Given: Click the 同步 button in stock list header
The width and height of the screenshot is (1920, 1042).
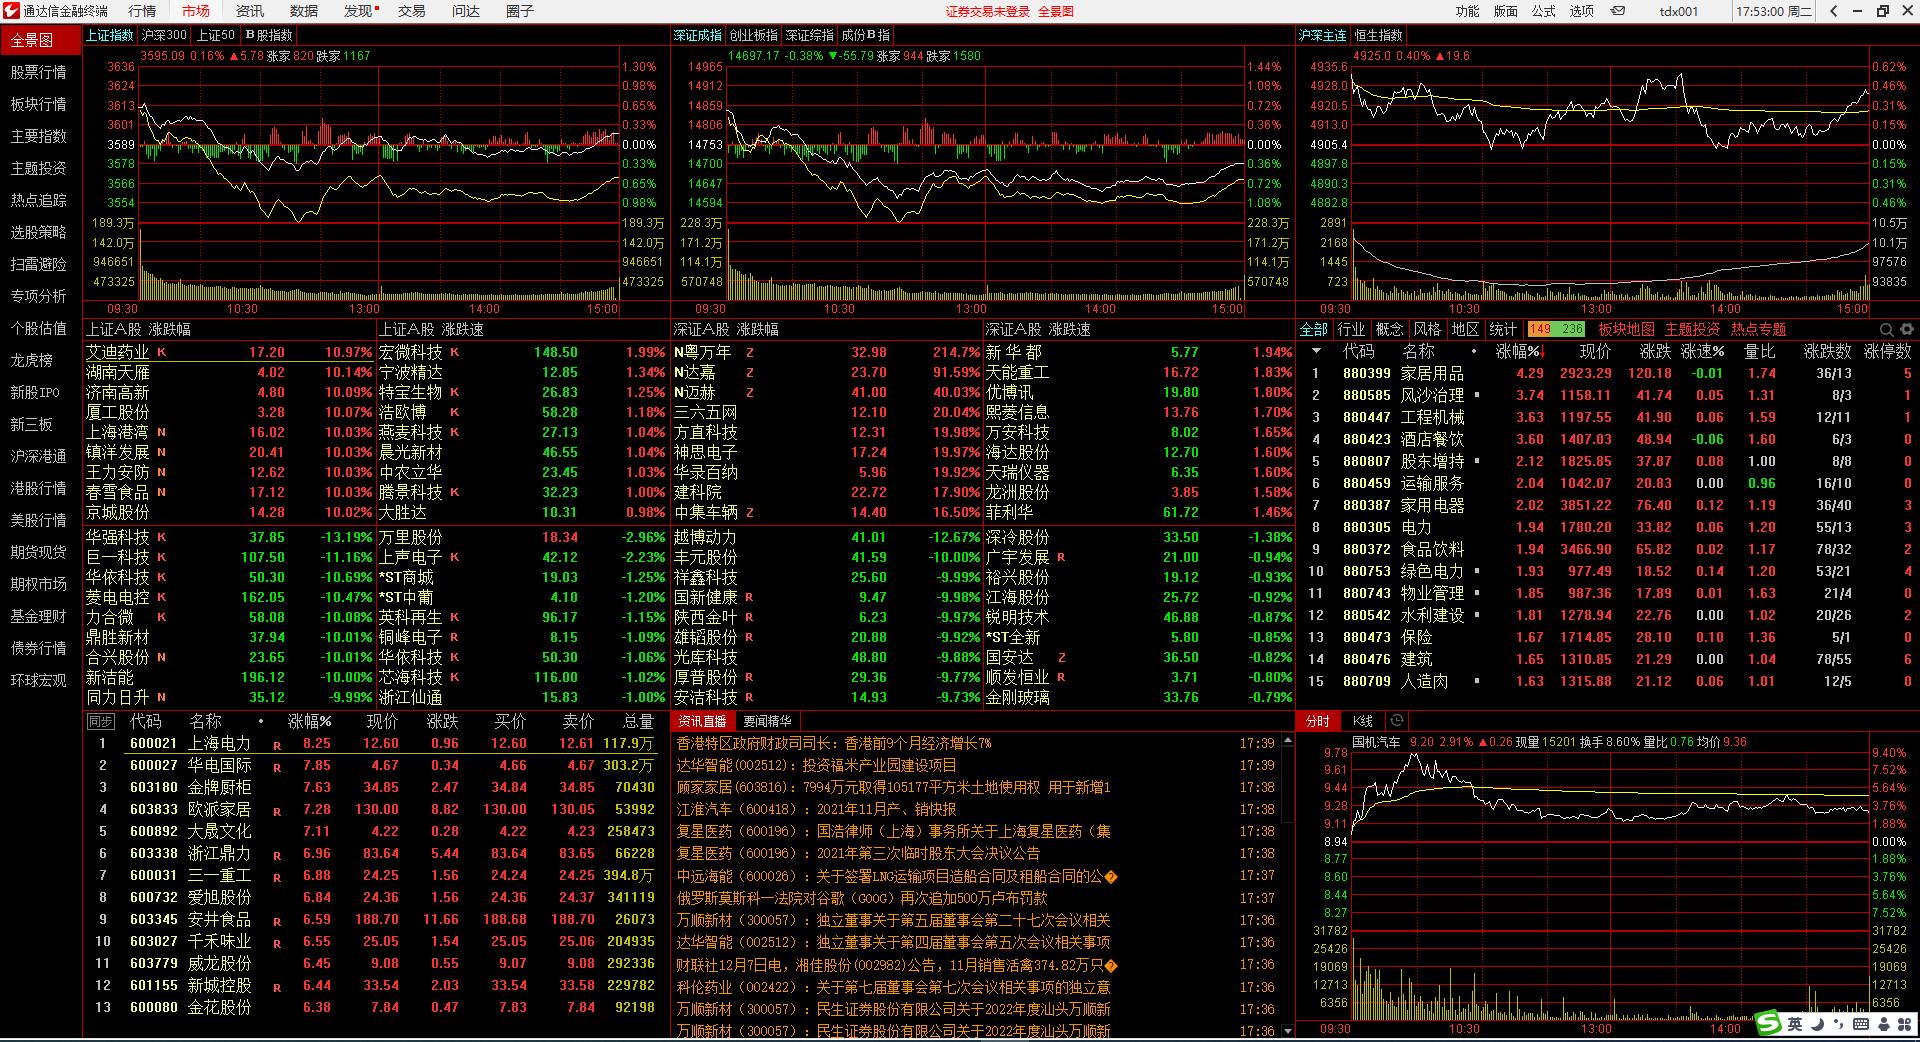Looking at the screenshot, I should [x=100, y=721].
